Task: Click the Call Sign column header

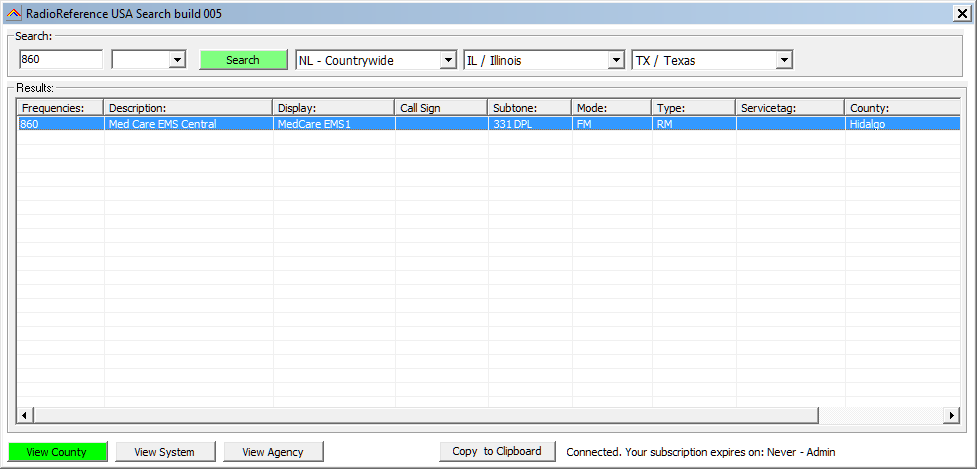Action: click(x=441, y=108)
